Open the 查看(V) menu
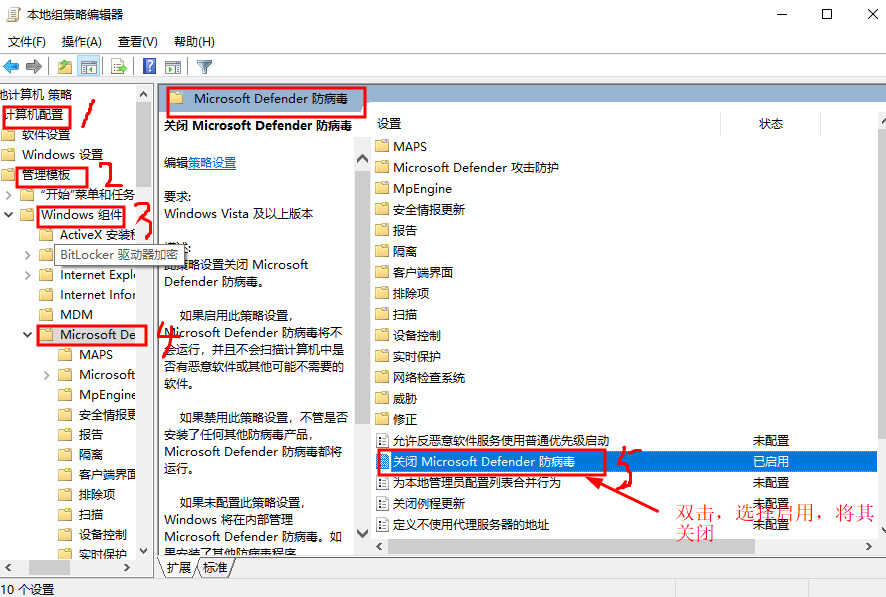The image size is (886, 597). 137,41
